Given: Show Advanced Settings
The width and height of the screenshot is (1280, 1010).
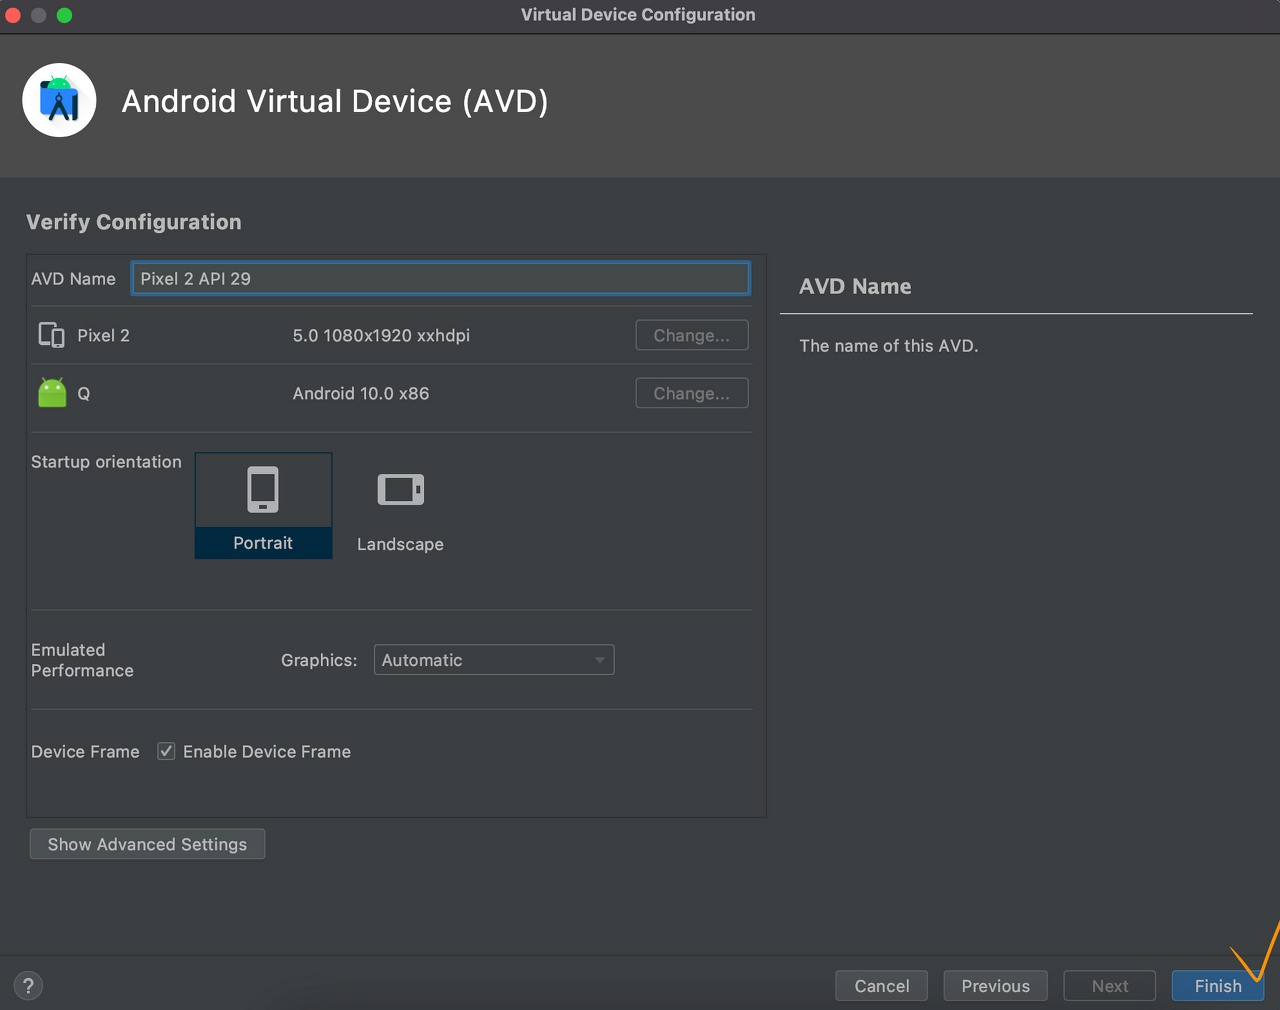Looking at the screenshot, I should click(x=147, y=844).
